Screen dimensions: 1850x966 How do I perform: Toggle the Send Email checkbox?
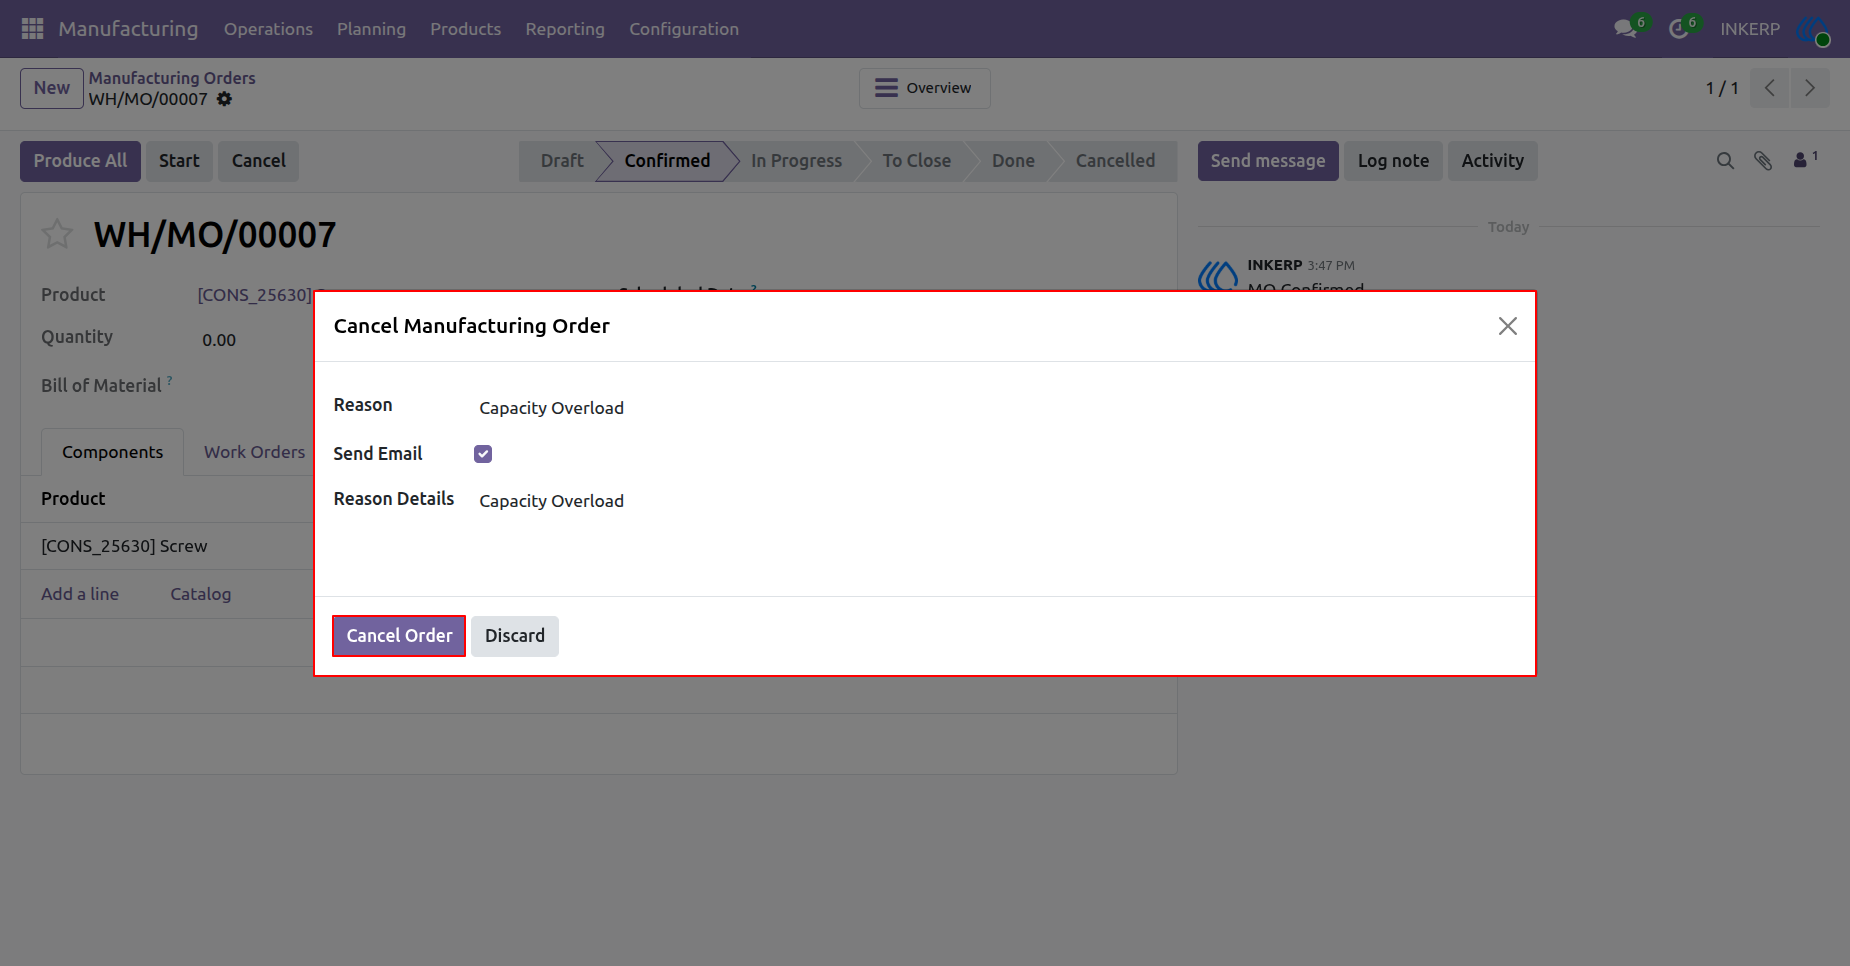[x=483, y=454]
